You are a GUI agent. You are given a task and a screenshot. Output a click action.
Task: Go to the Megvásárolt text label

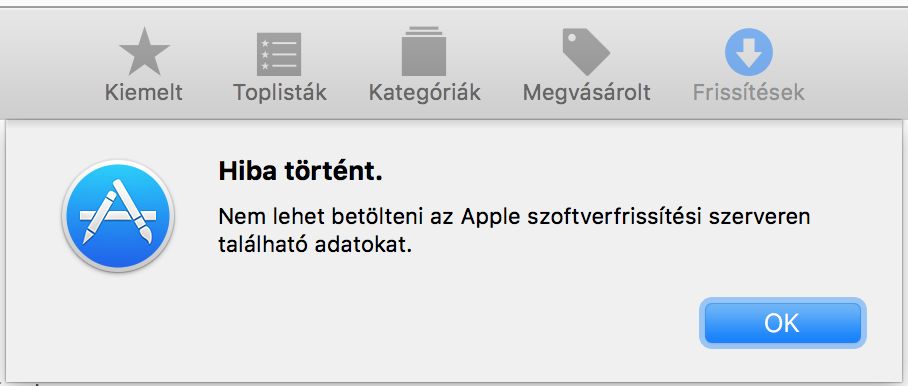tap(587, 93)
